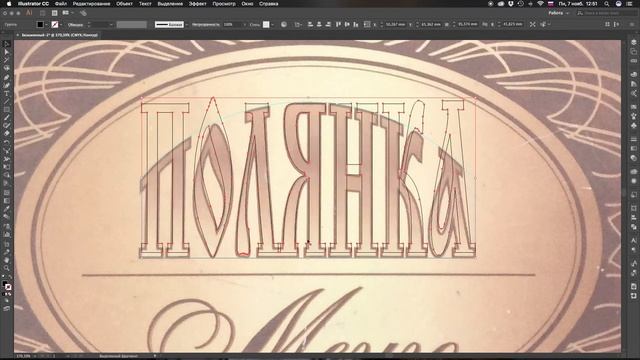Toggle the drawing mode button in toolbar
The width and height of the screenshot is (640, 360).
[x=7, y=300]
